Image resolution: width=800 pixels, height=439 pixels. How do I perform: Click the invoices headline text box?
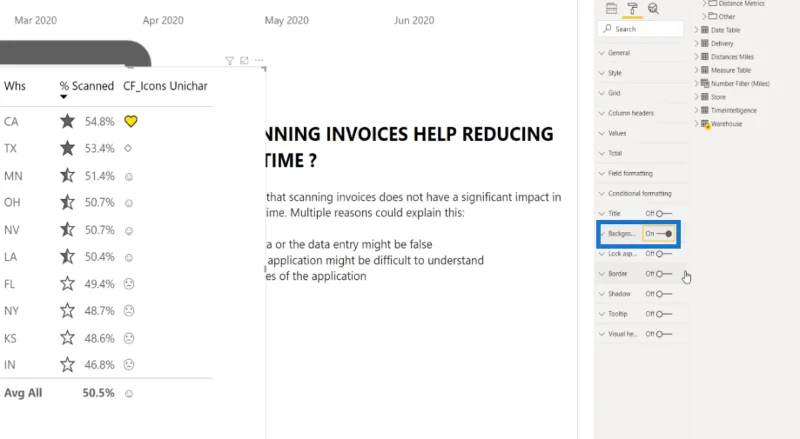pos(409,147)
